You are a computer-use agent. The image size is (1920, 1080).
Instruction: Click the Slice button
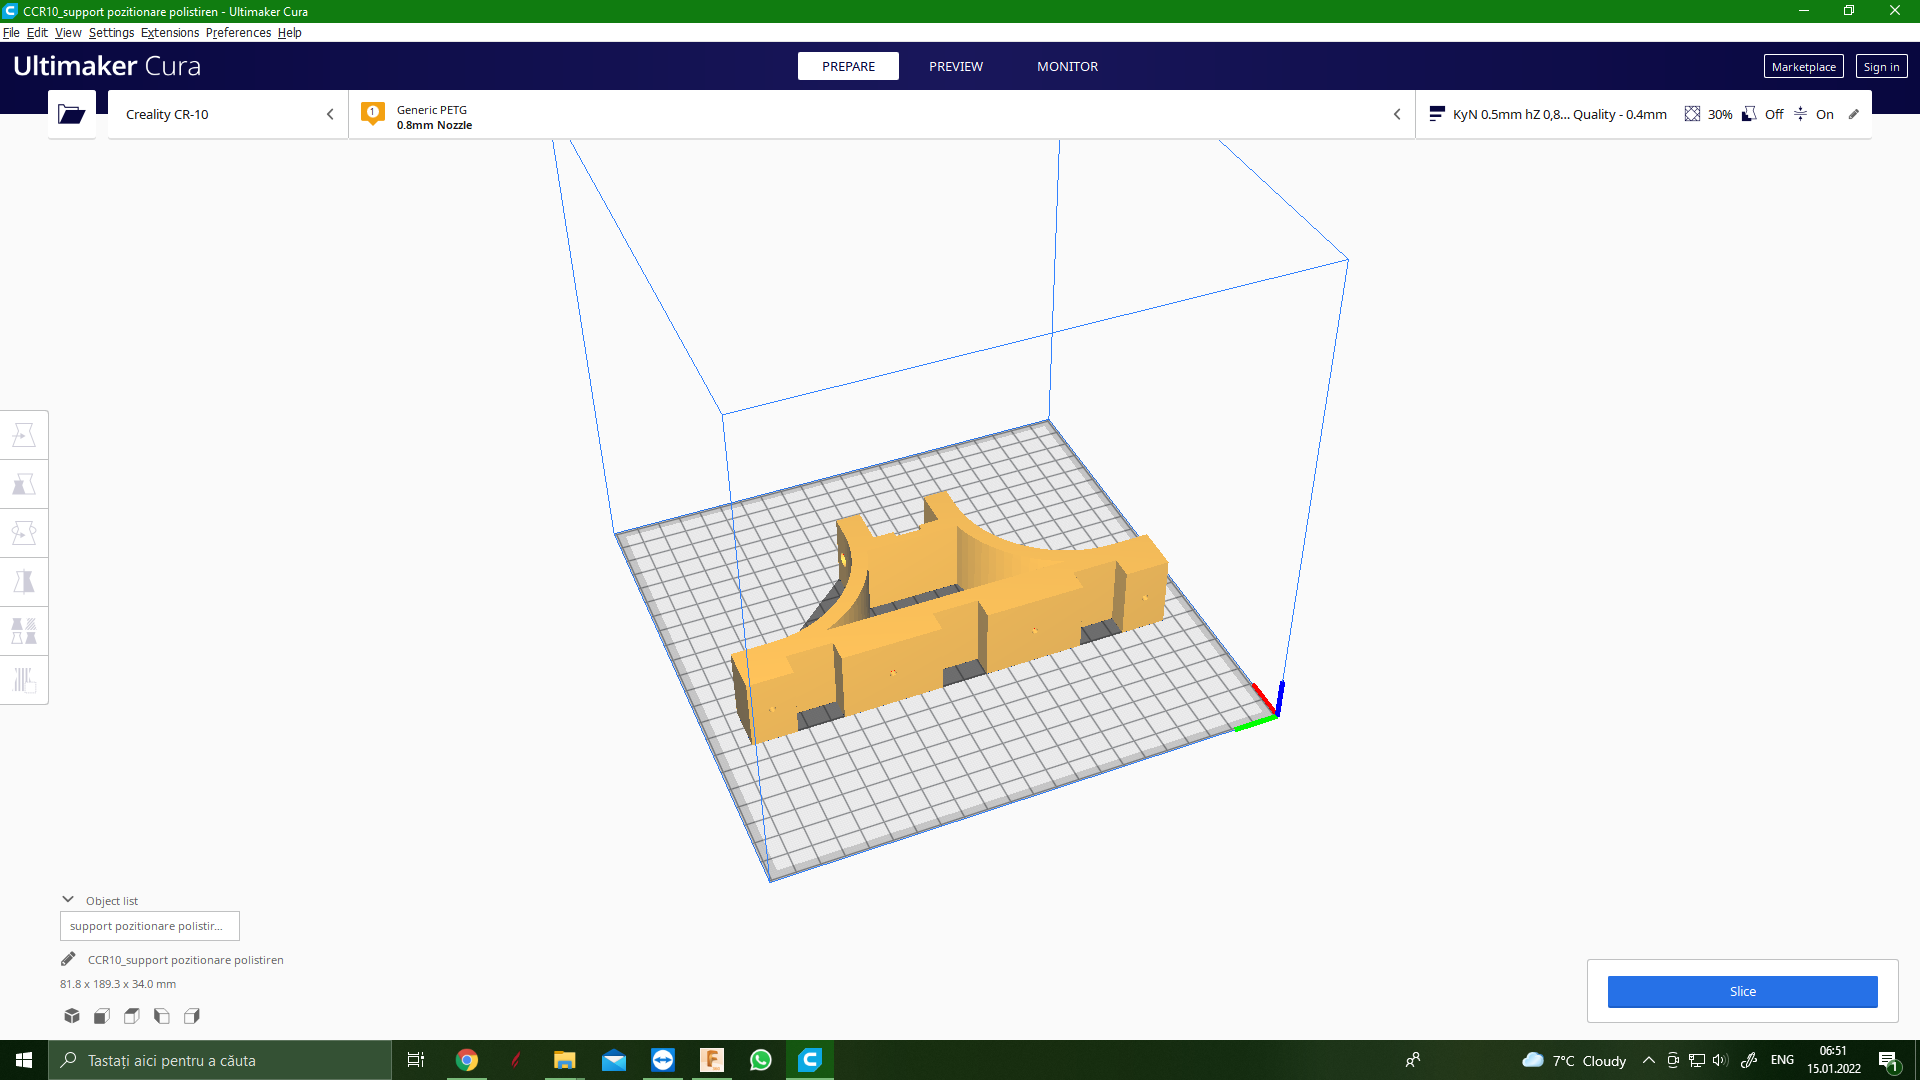point(1742,991)
